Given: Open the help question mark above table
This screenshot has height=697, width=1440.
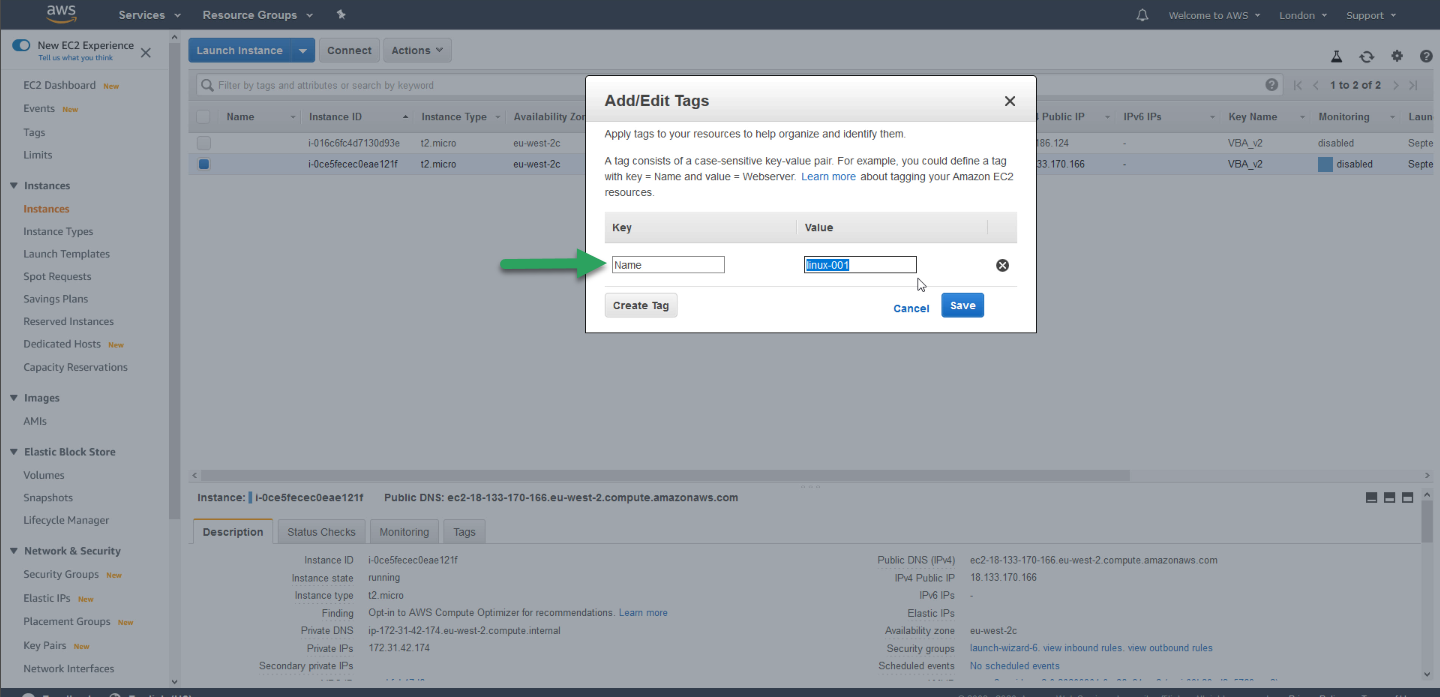Looking at the screenshot, I should 1426,57.
